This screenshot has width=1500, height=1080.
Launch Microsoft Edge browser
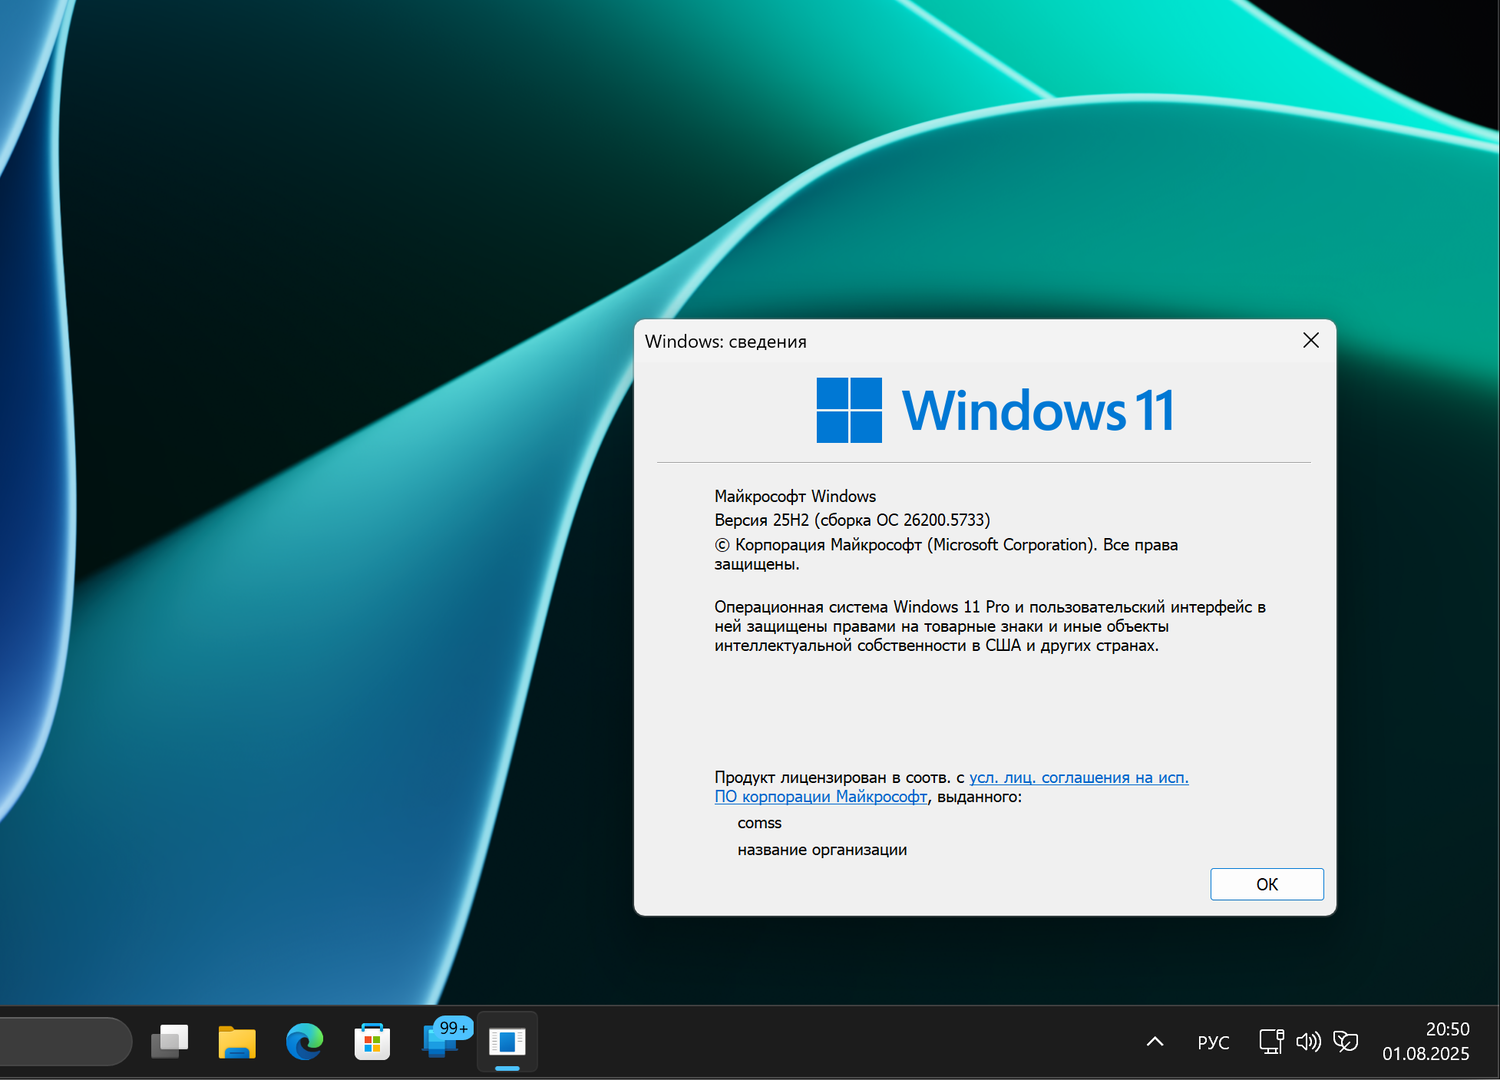click(x=304, y=1041)
